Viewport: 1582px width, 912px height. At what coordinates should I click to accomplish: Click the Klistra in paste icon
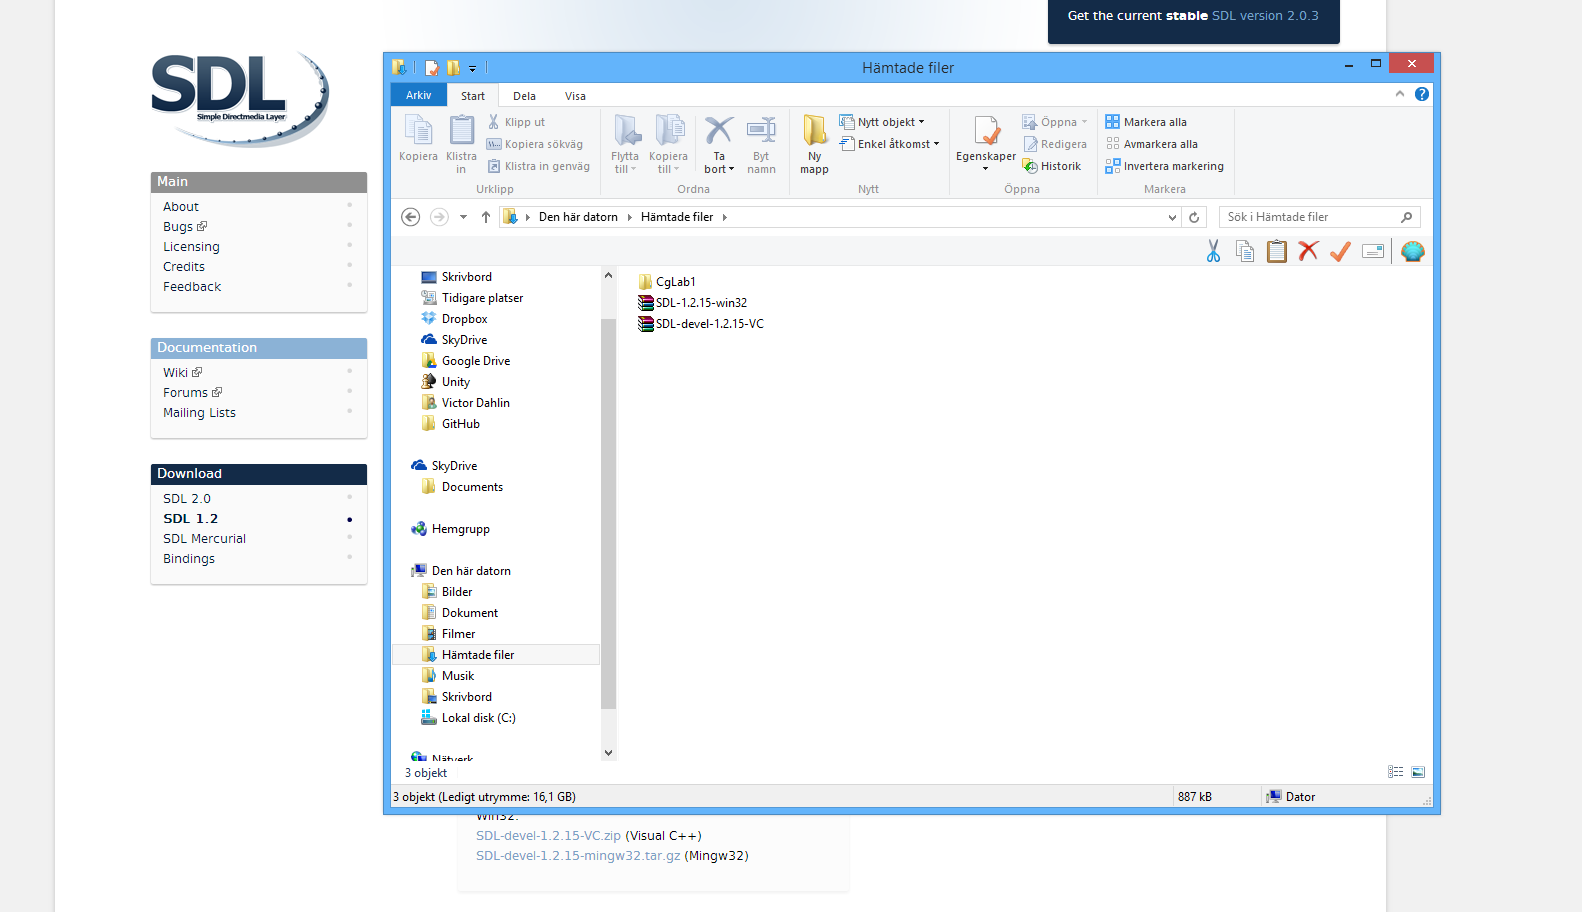tap(461, 143)
